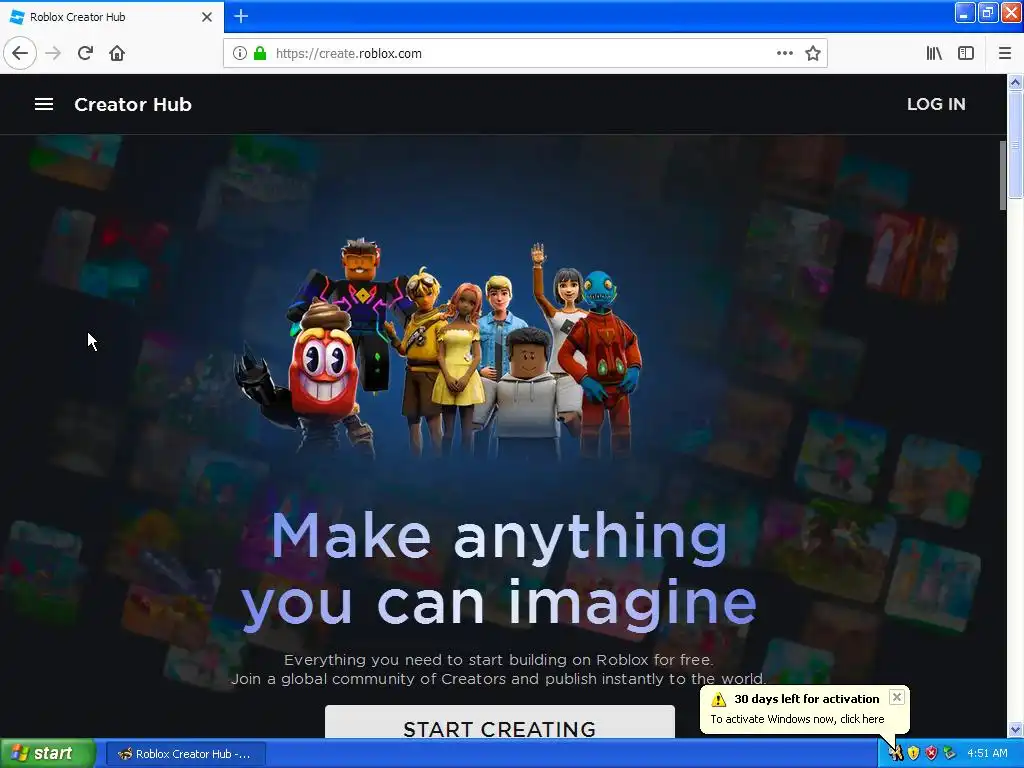Click the Roblox favicon on the tab
The width and height of the screenshot is (1024, 768).
click(x=17, y=17)
